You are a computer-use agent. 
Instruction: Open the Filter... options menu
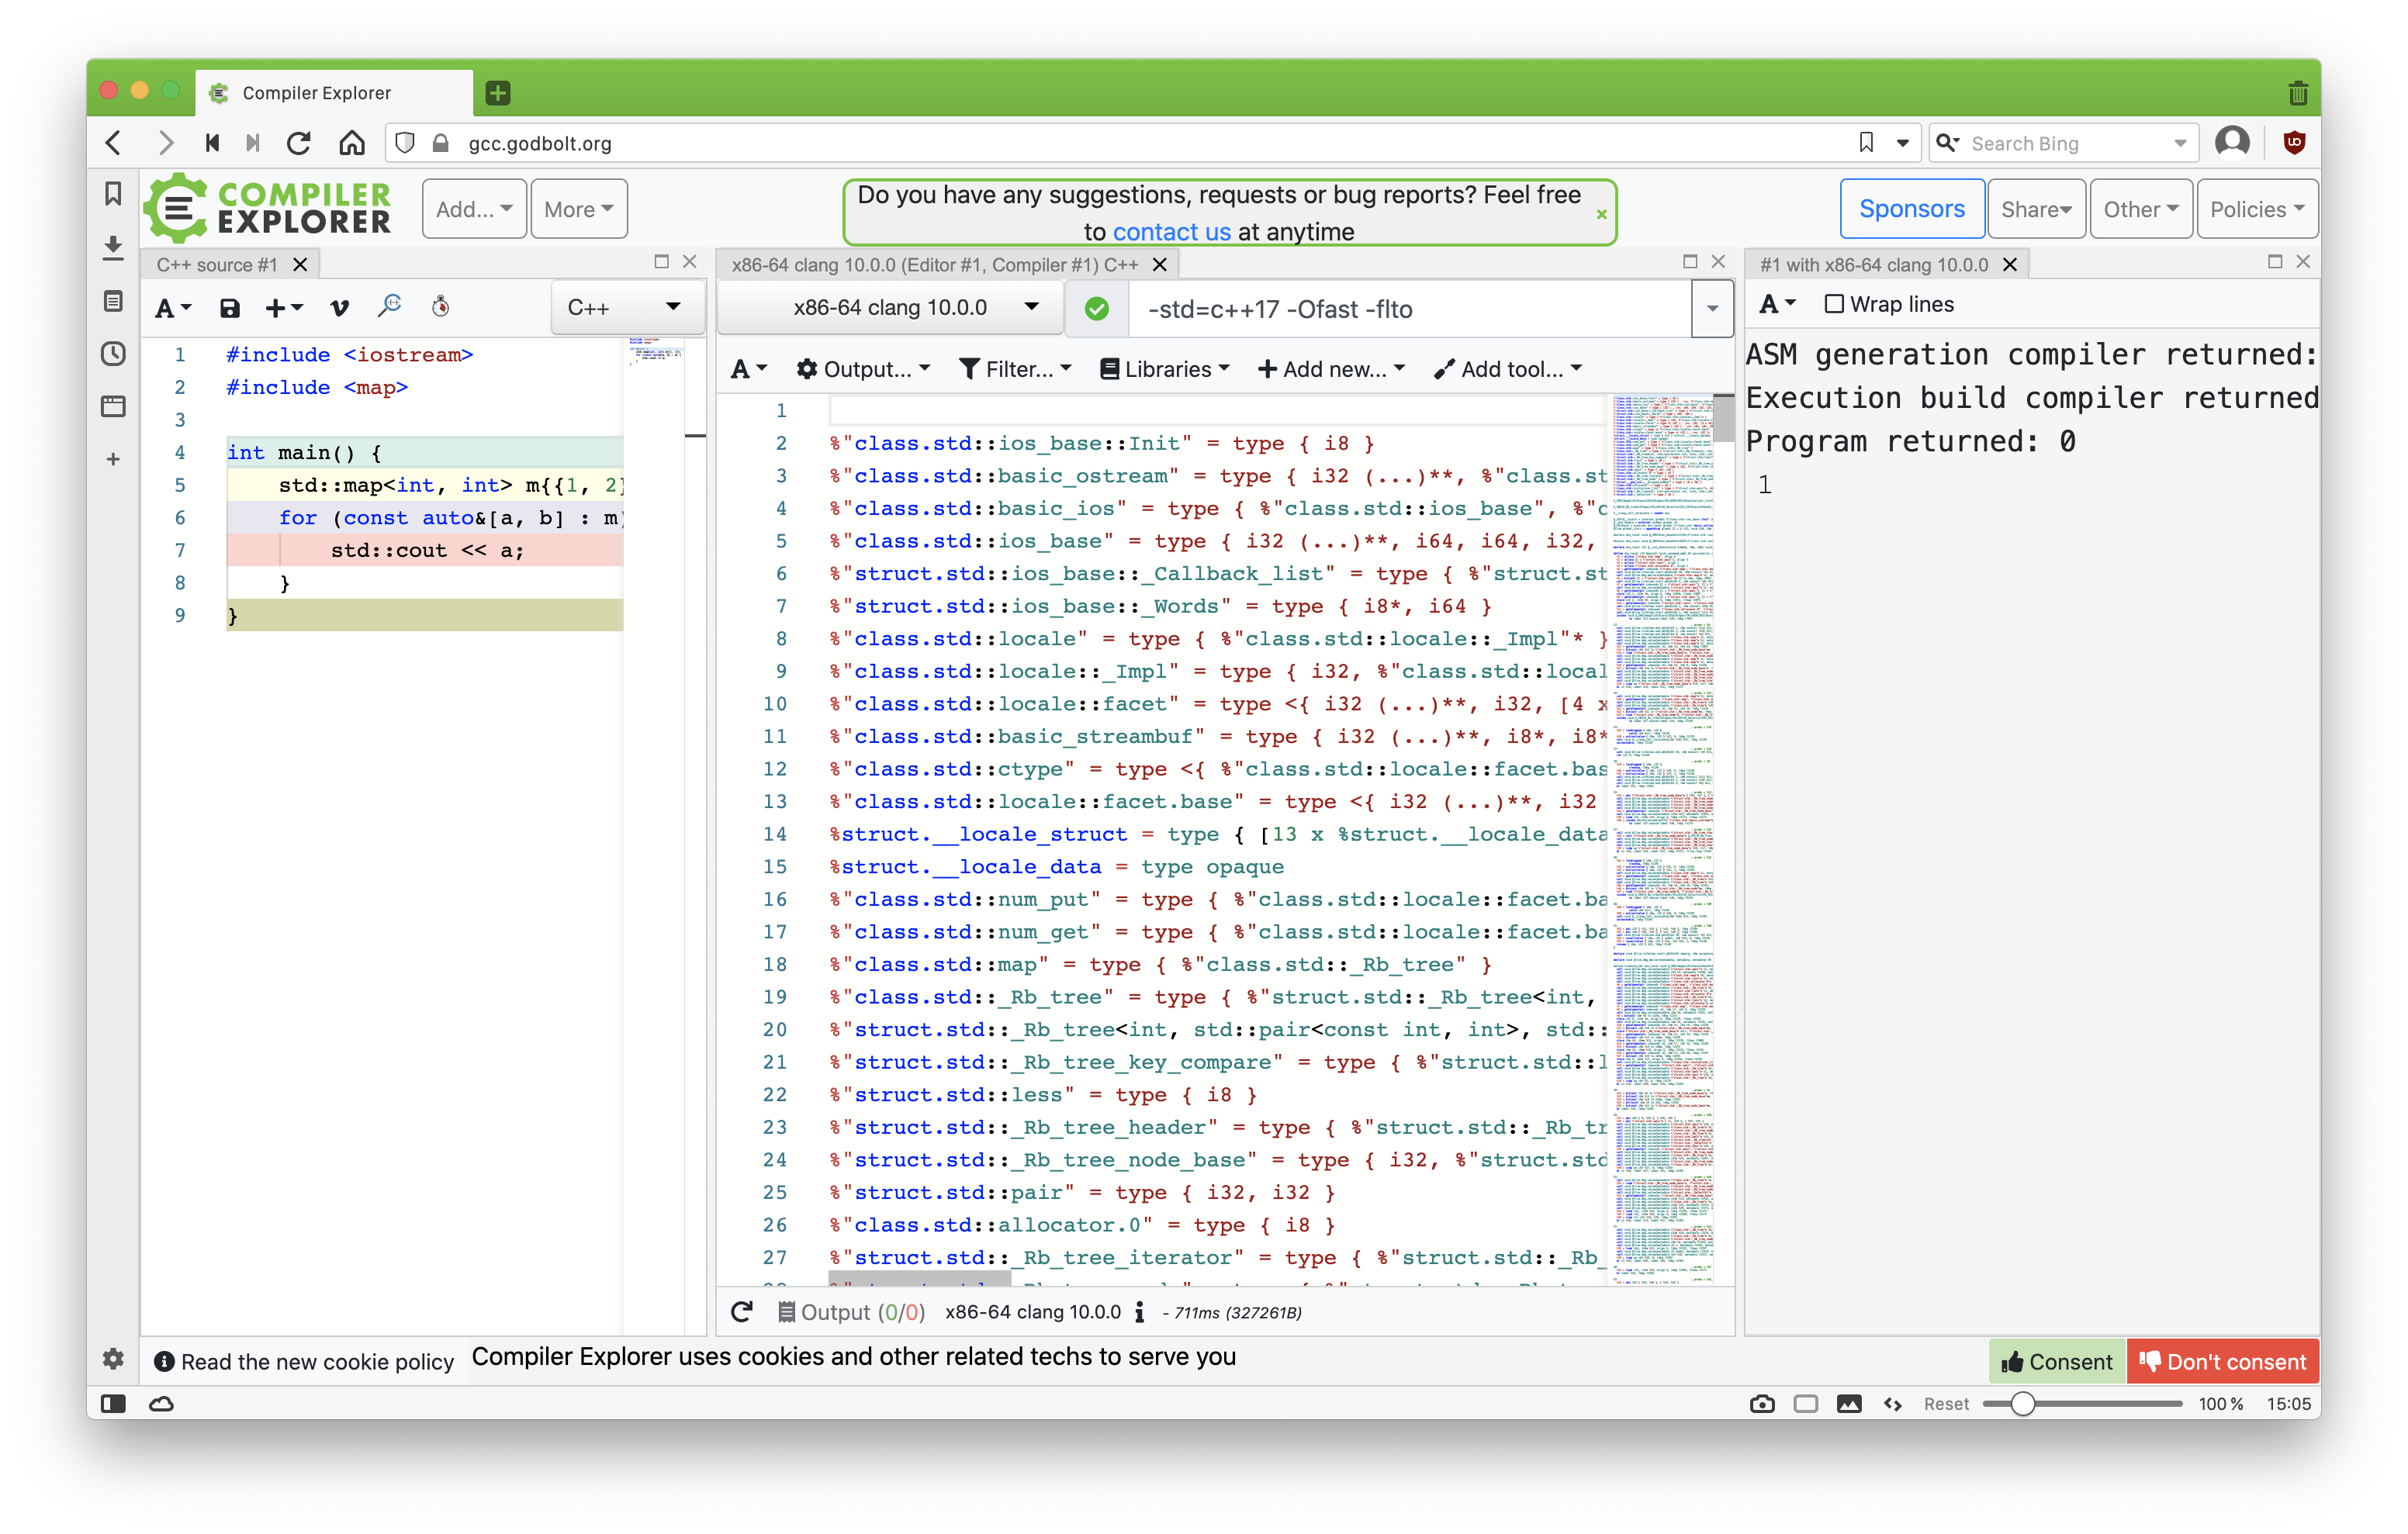tap(1015, 369)
